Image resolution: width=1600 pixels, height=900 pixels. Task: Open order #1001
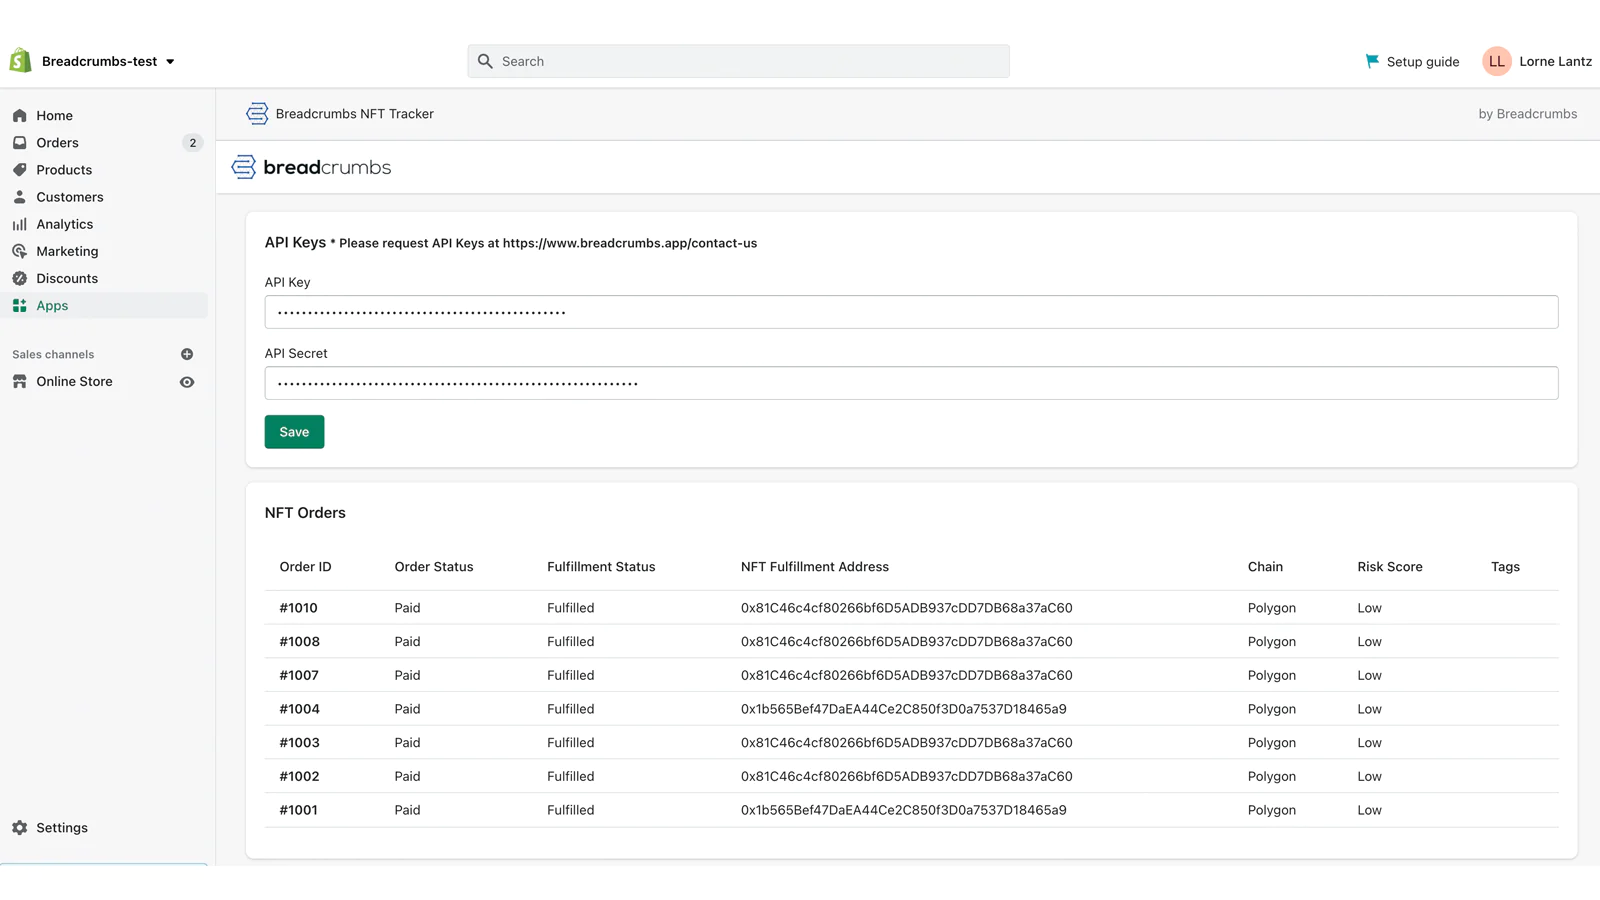(x=298, y=810)
